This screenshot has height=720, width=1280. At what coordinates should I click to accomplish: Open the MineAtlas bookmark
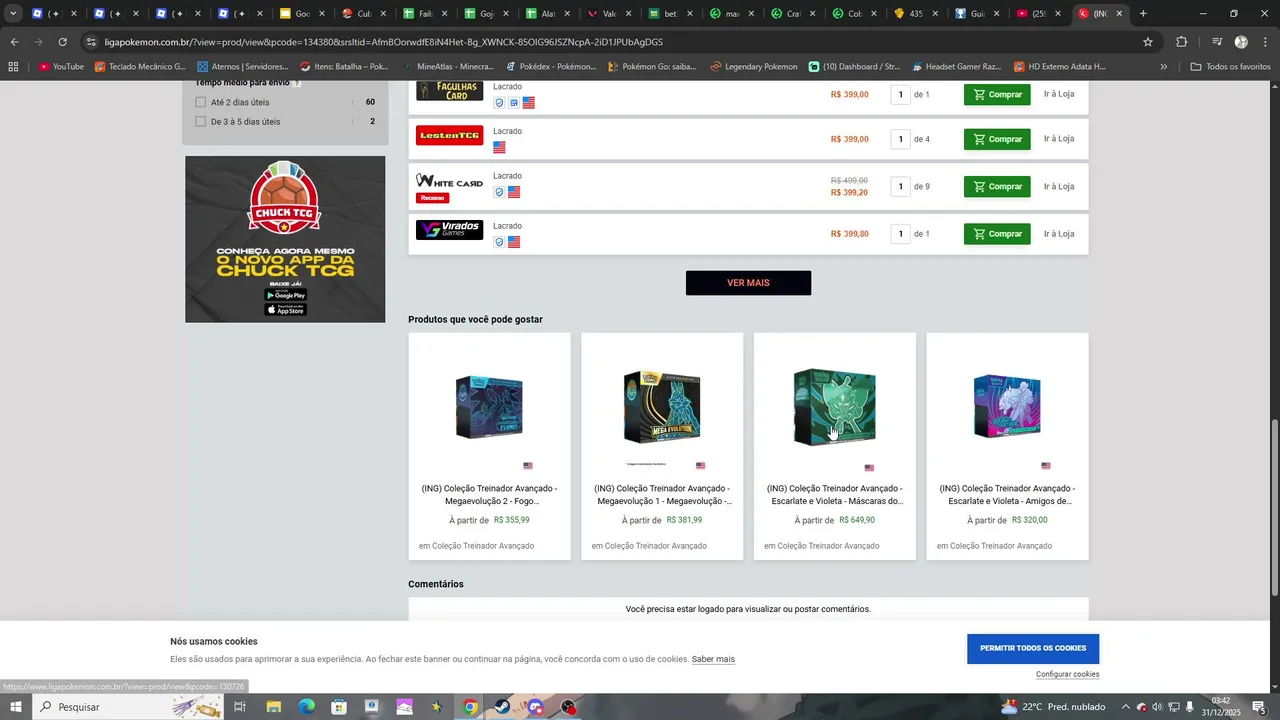(447, 67)
